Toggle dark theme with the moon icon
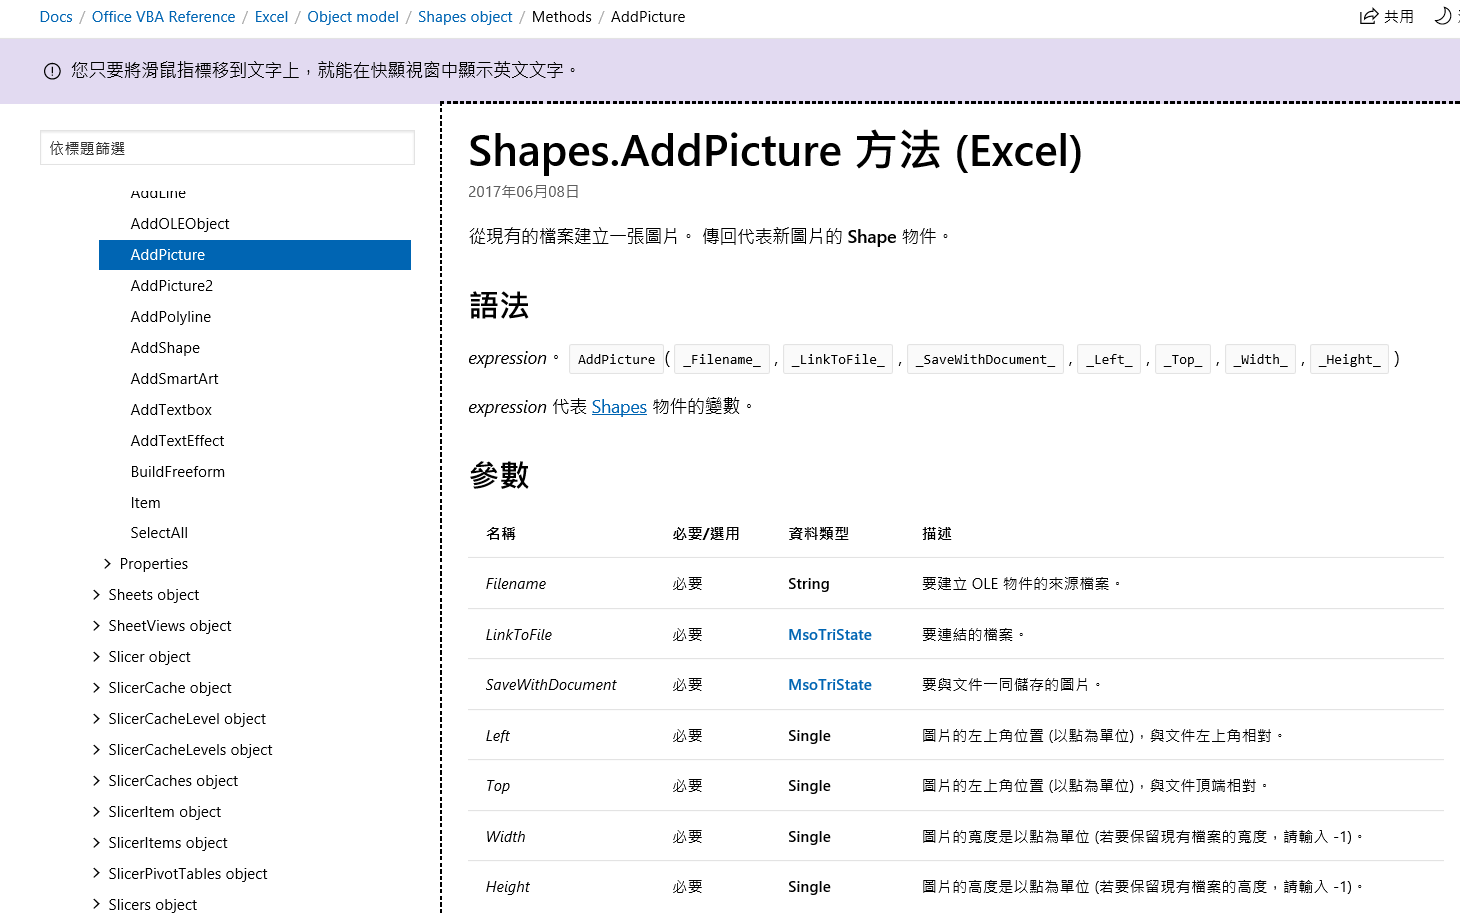 tap(1442, 16)
